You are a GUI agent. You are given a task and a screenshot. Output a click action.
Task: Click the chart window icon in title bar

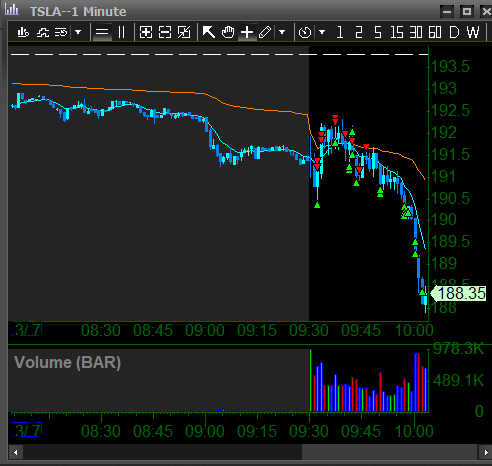pos(12,10)
